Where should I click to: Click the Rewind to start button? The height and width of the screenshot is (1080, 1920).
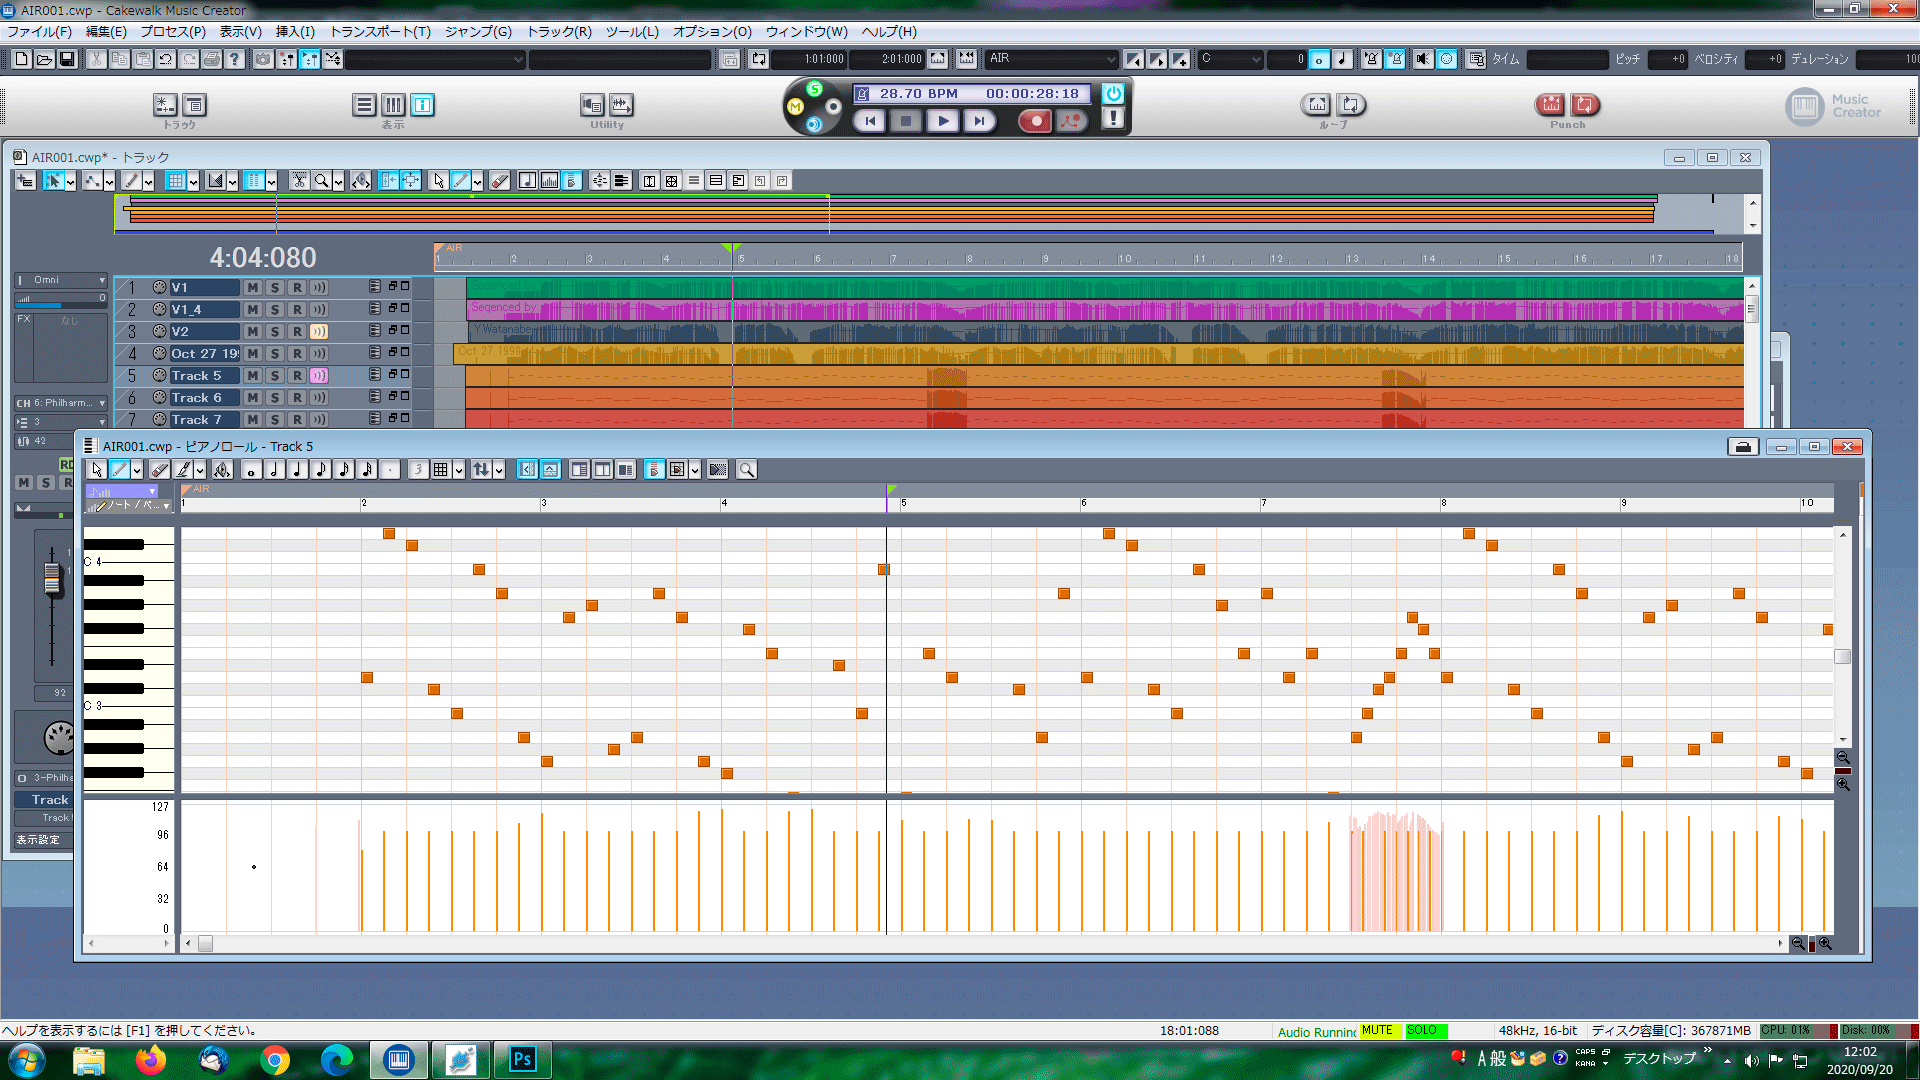870,121
